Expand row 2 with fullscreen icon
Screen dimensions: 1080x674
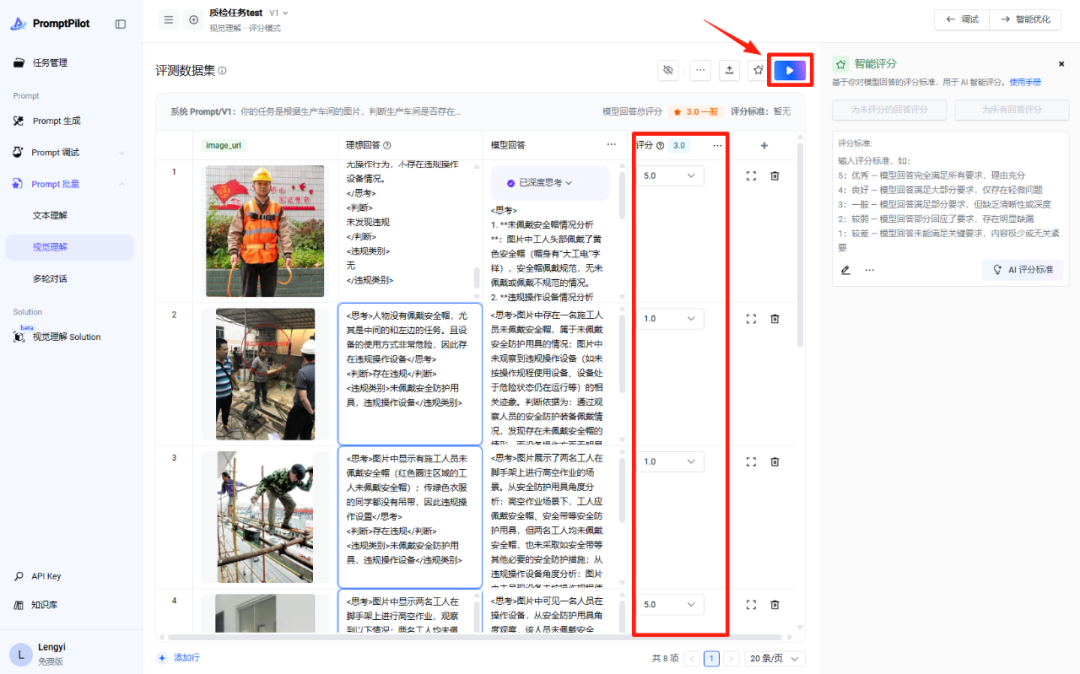coord(751,319)
